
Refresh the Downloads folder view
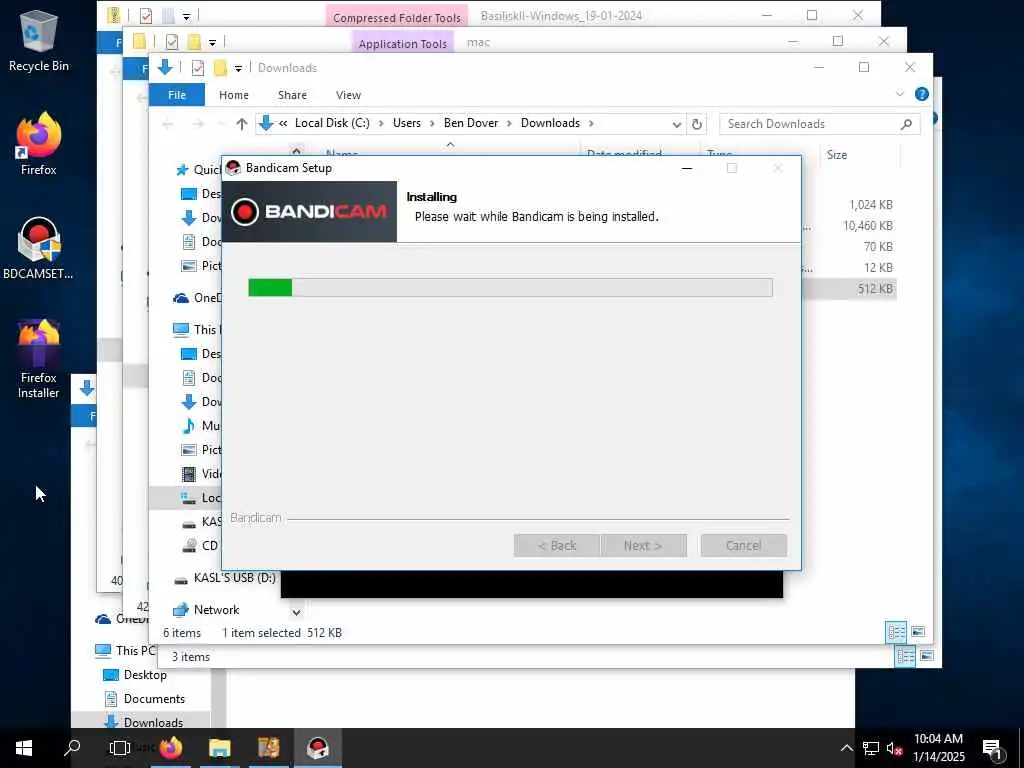click(x=697, y=123)
